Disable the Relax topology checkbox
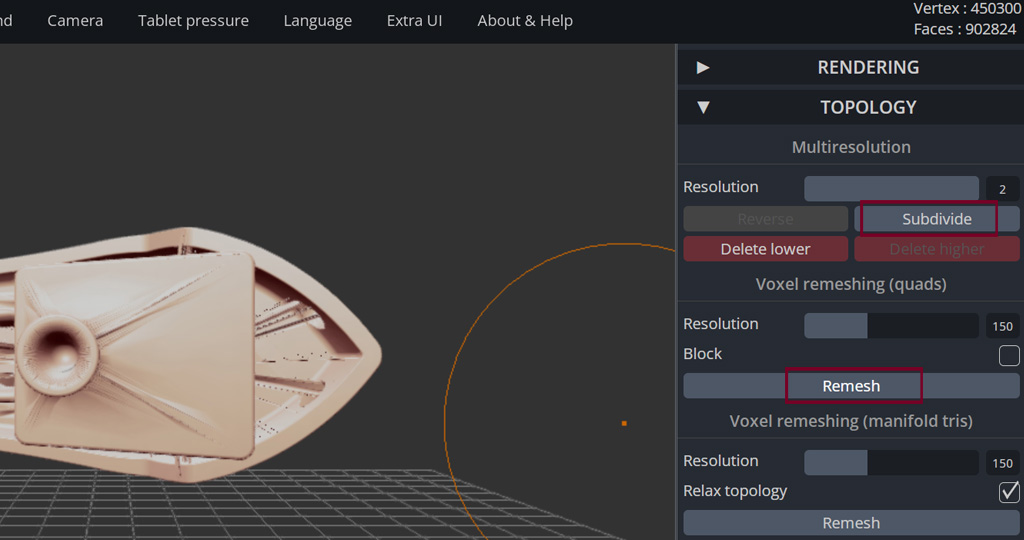1024x540 pixels. click(1009, 492)
